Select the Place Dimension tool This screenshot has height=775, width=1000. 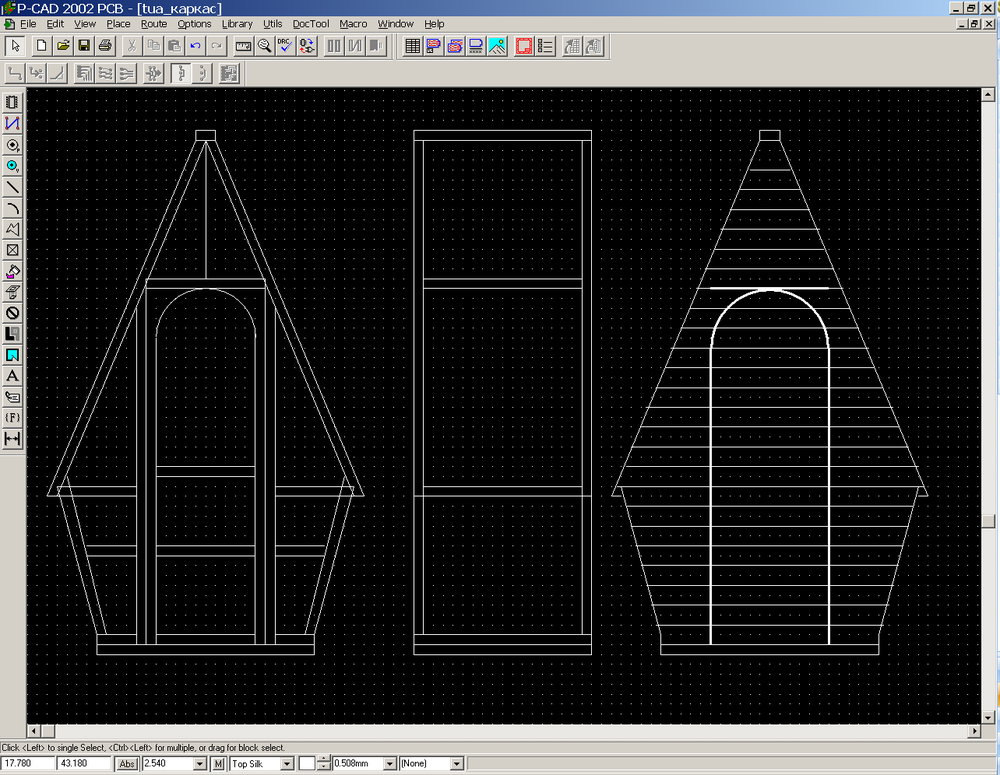click(x=13, y=439)
